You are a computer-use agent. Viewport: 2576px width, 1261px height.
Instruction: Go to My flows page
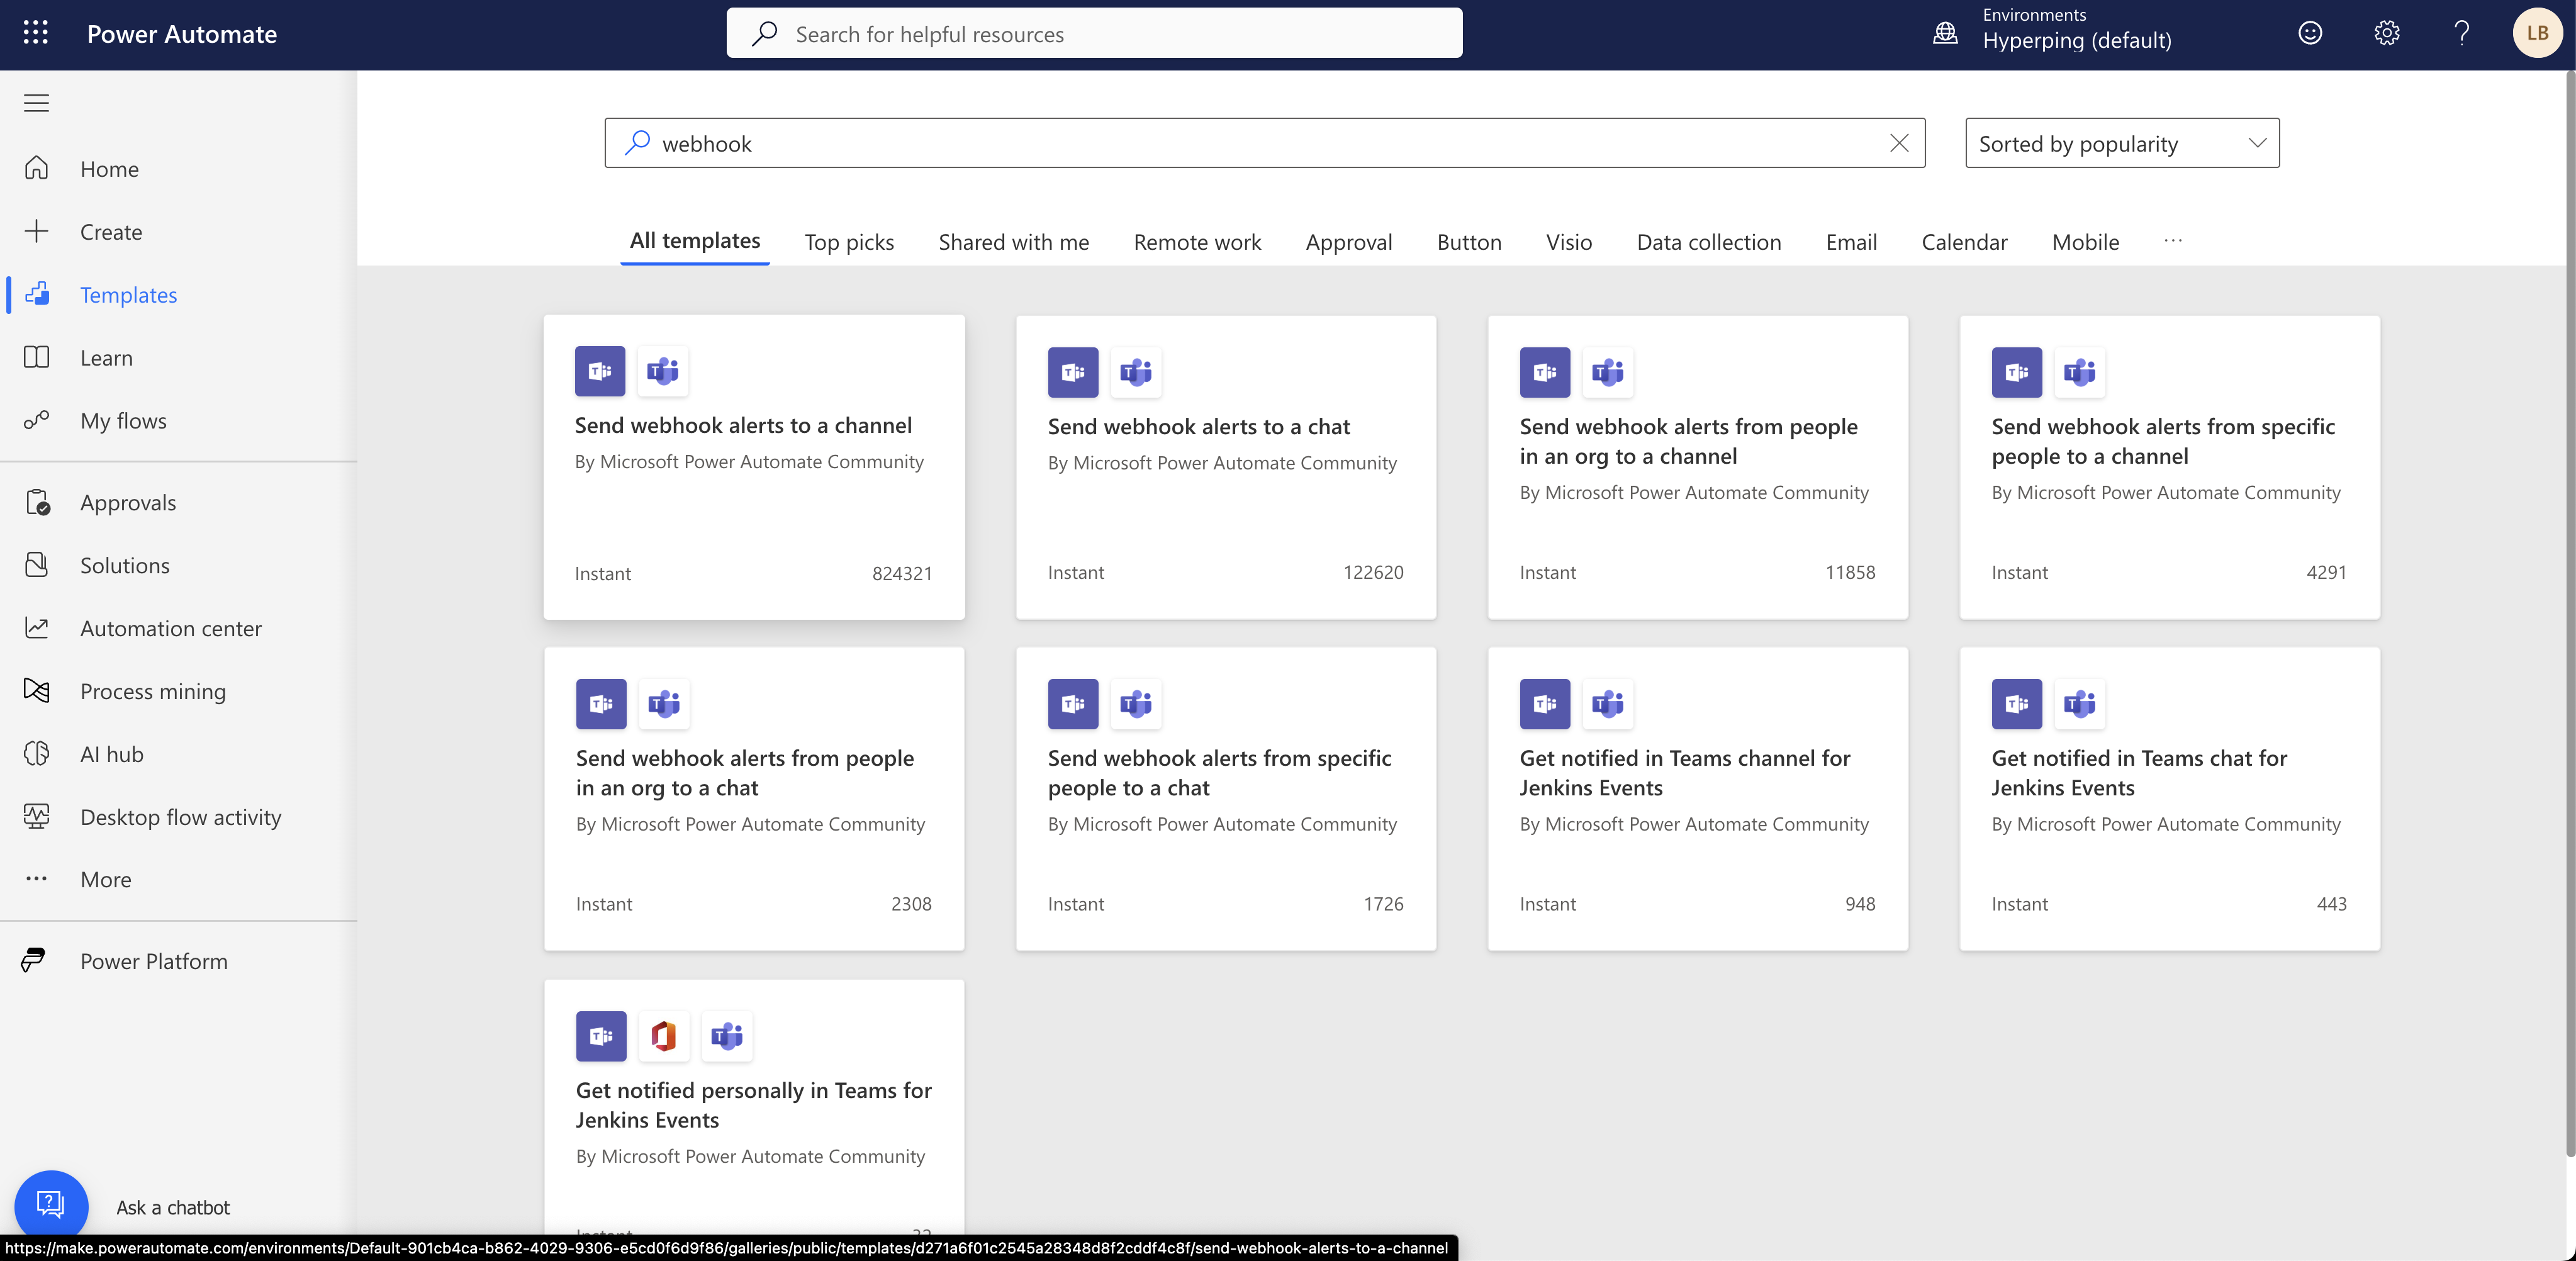point(123,421)
